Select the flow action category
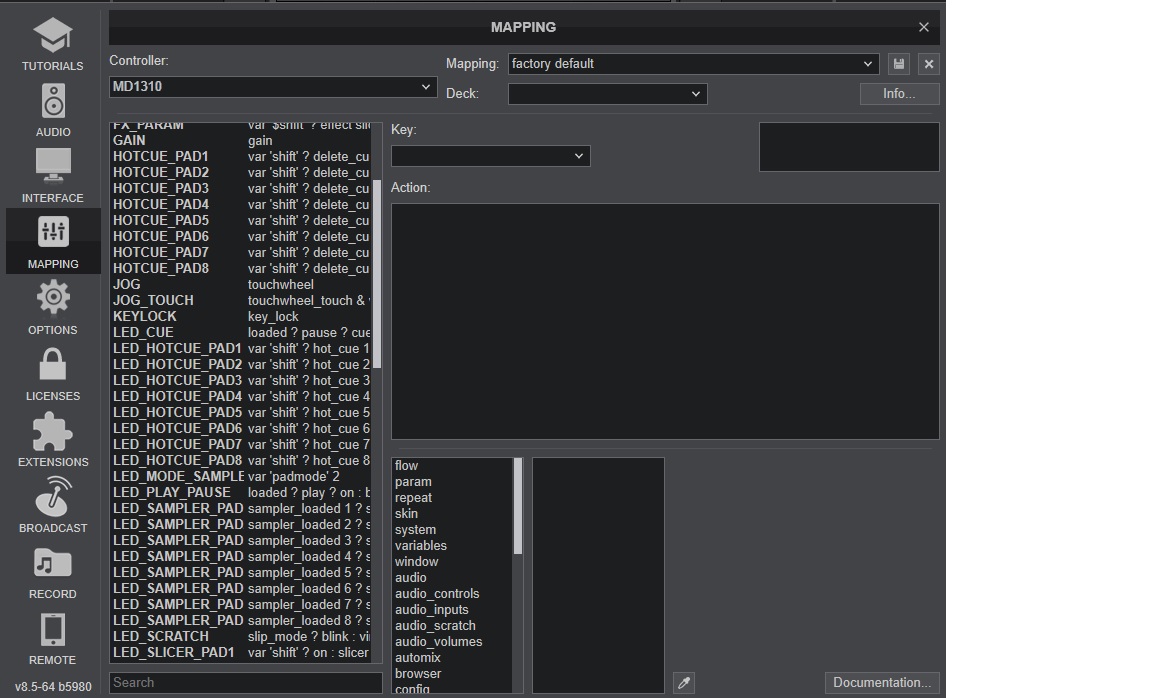 coord(453,466)
